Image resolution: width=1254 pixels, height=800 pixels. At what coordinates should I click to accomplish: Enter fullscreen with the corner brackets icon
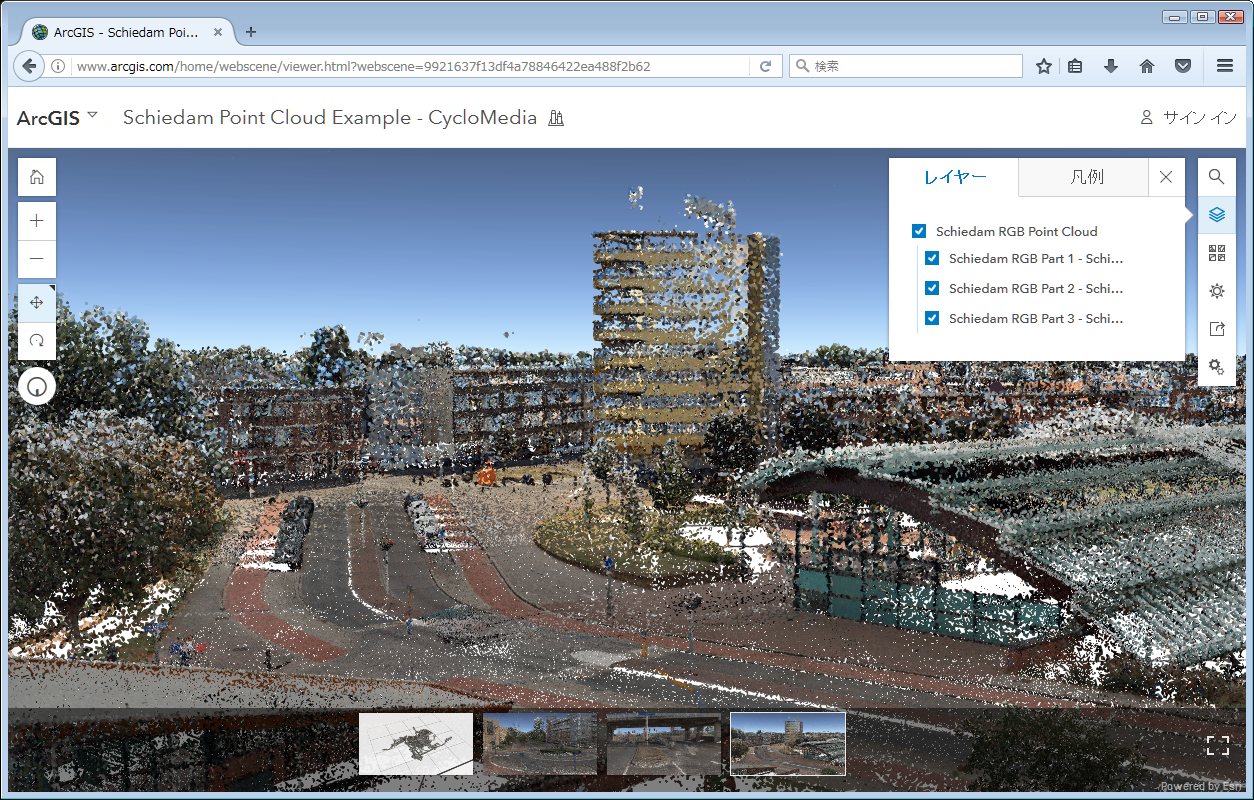1217,745
